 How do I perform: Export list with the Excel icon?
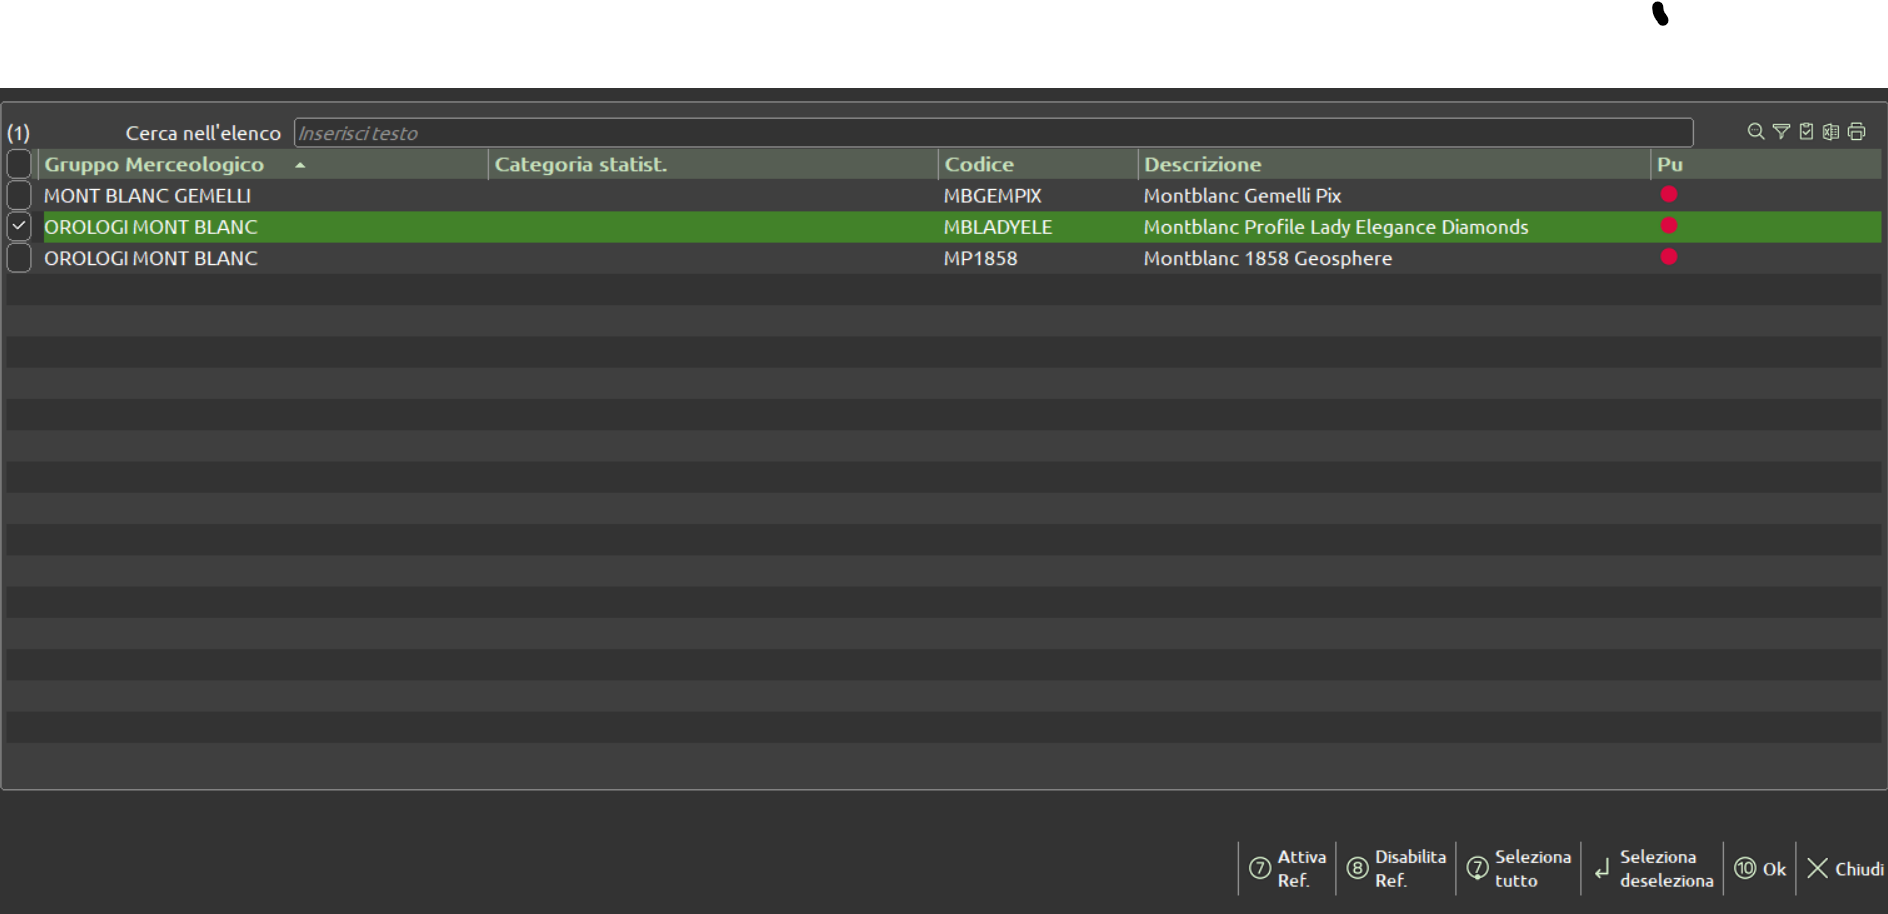(x=1831, y=132)
